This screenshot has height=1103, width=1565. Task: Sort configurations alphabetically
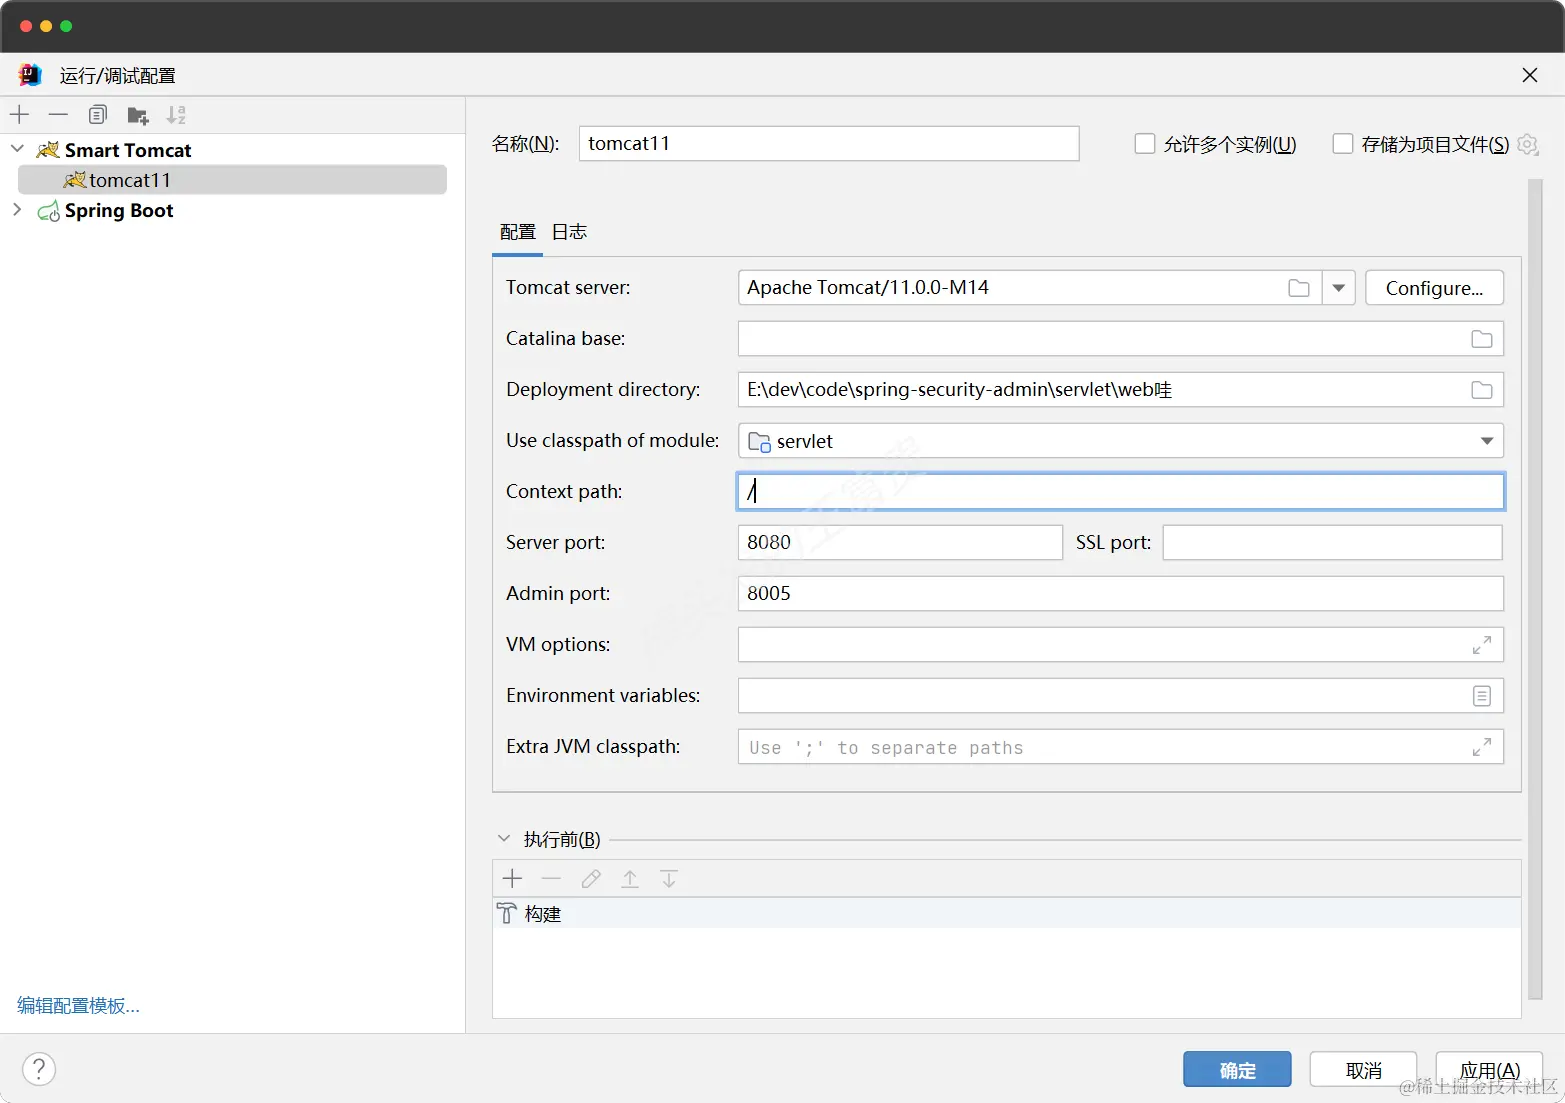[176, 115]
